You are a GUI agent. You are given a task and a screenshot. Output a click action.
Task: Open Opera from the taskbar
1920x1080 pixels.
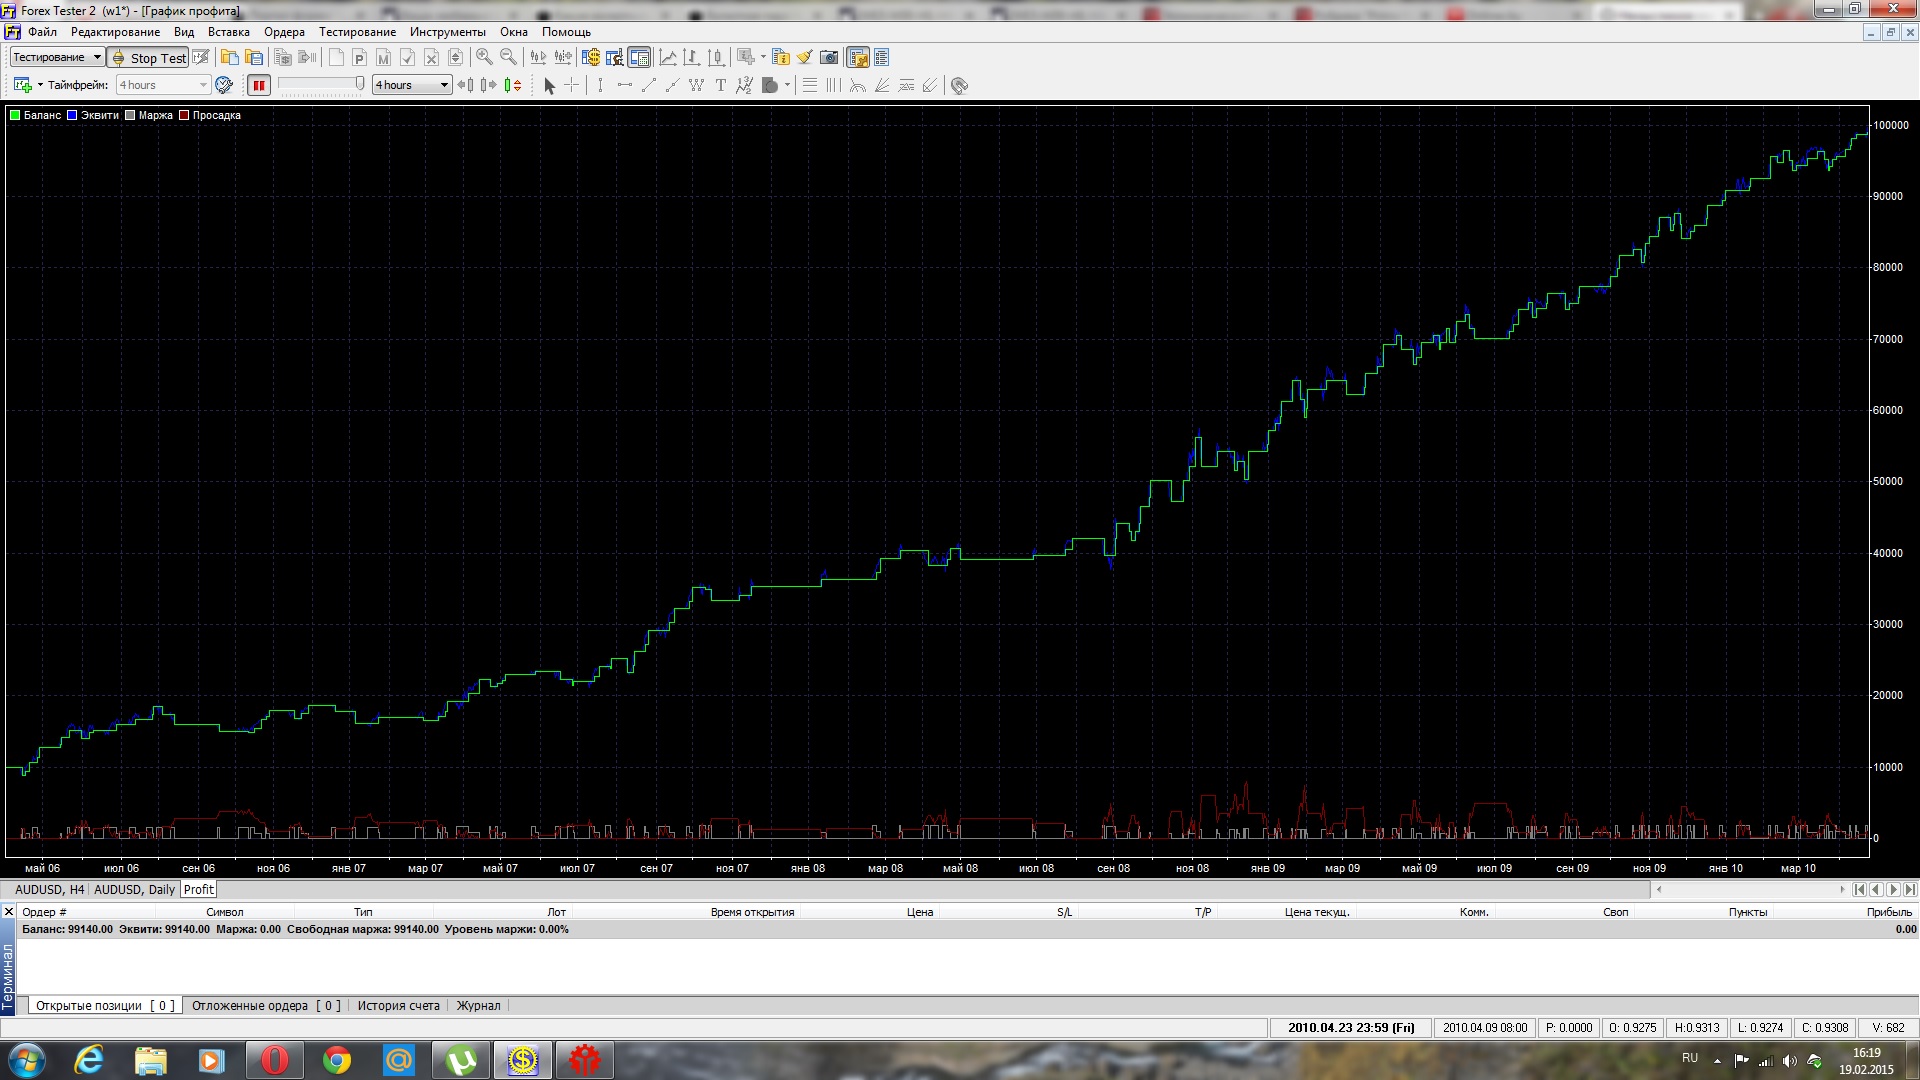[274, 1060]
